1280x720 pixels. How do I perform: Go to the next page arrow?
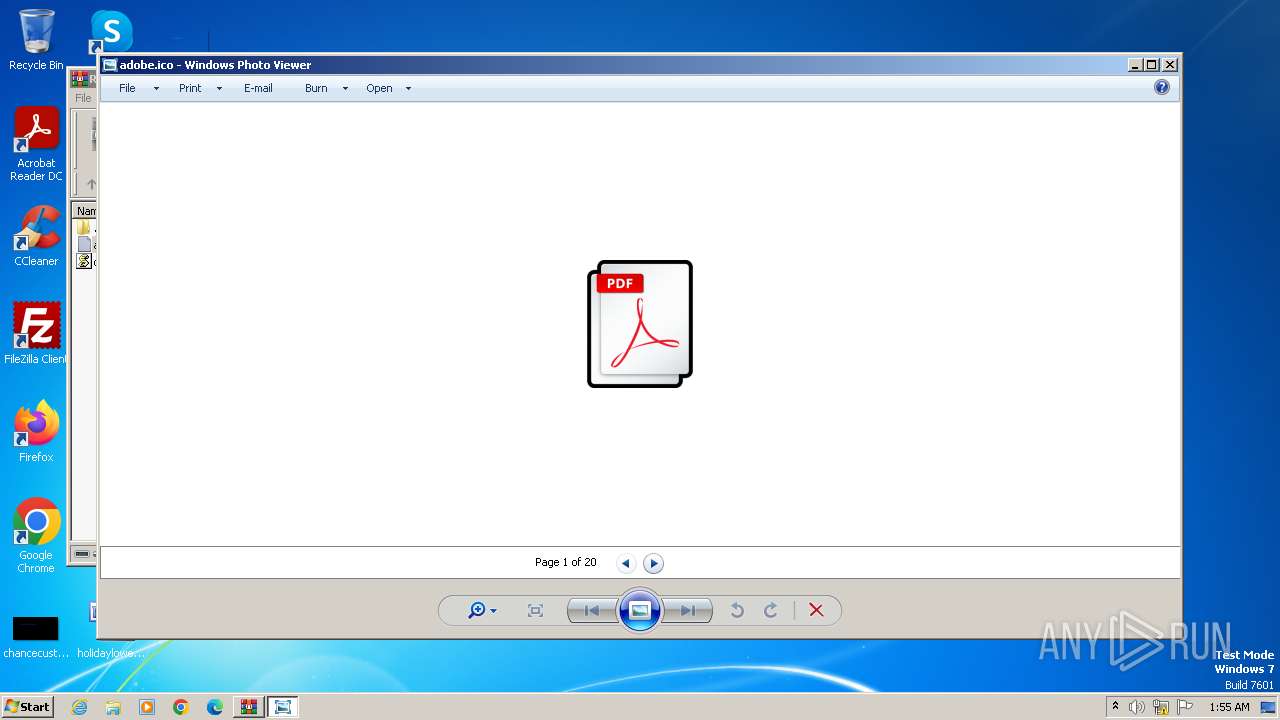(x=653, y=563)
